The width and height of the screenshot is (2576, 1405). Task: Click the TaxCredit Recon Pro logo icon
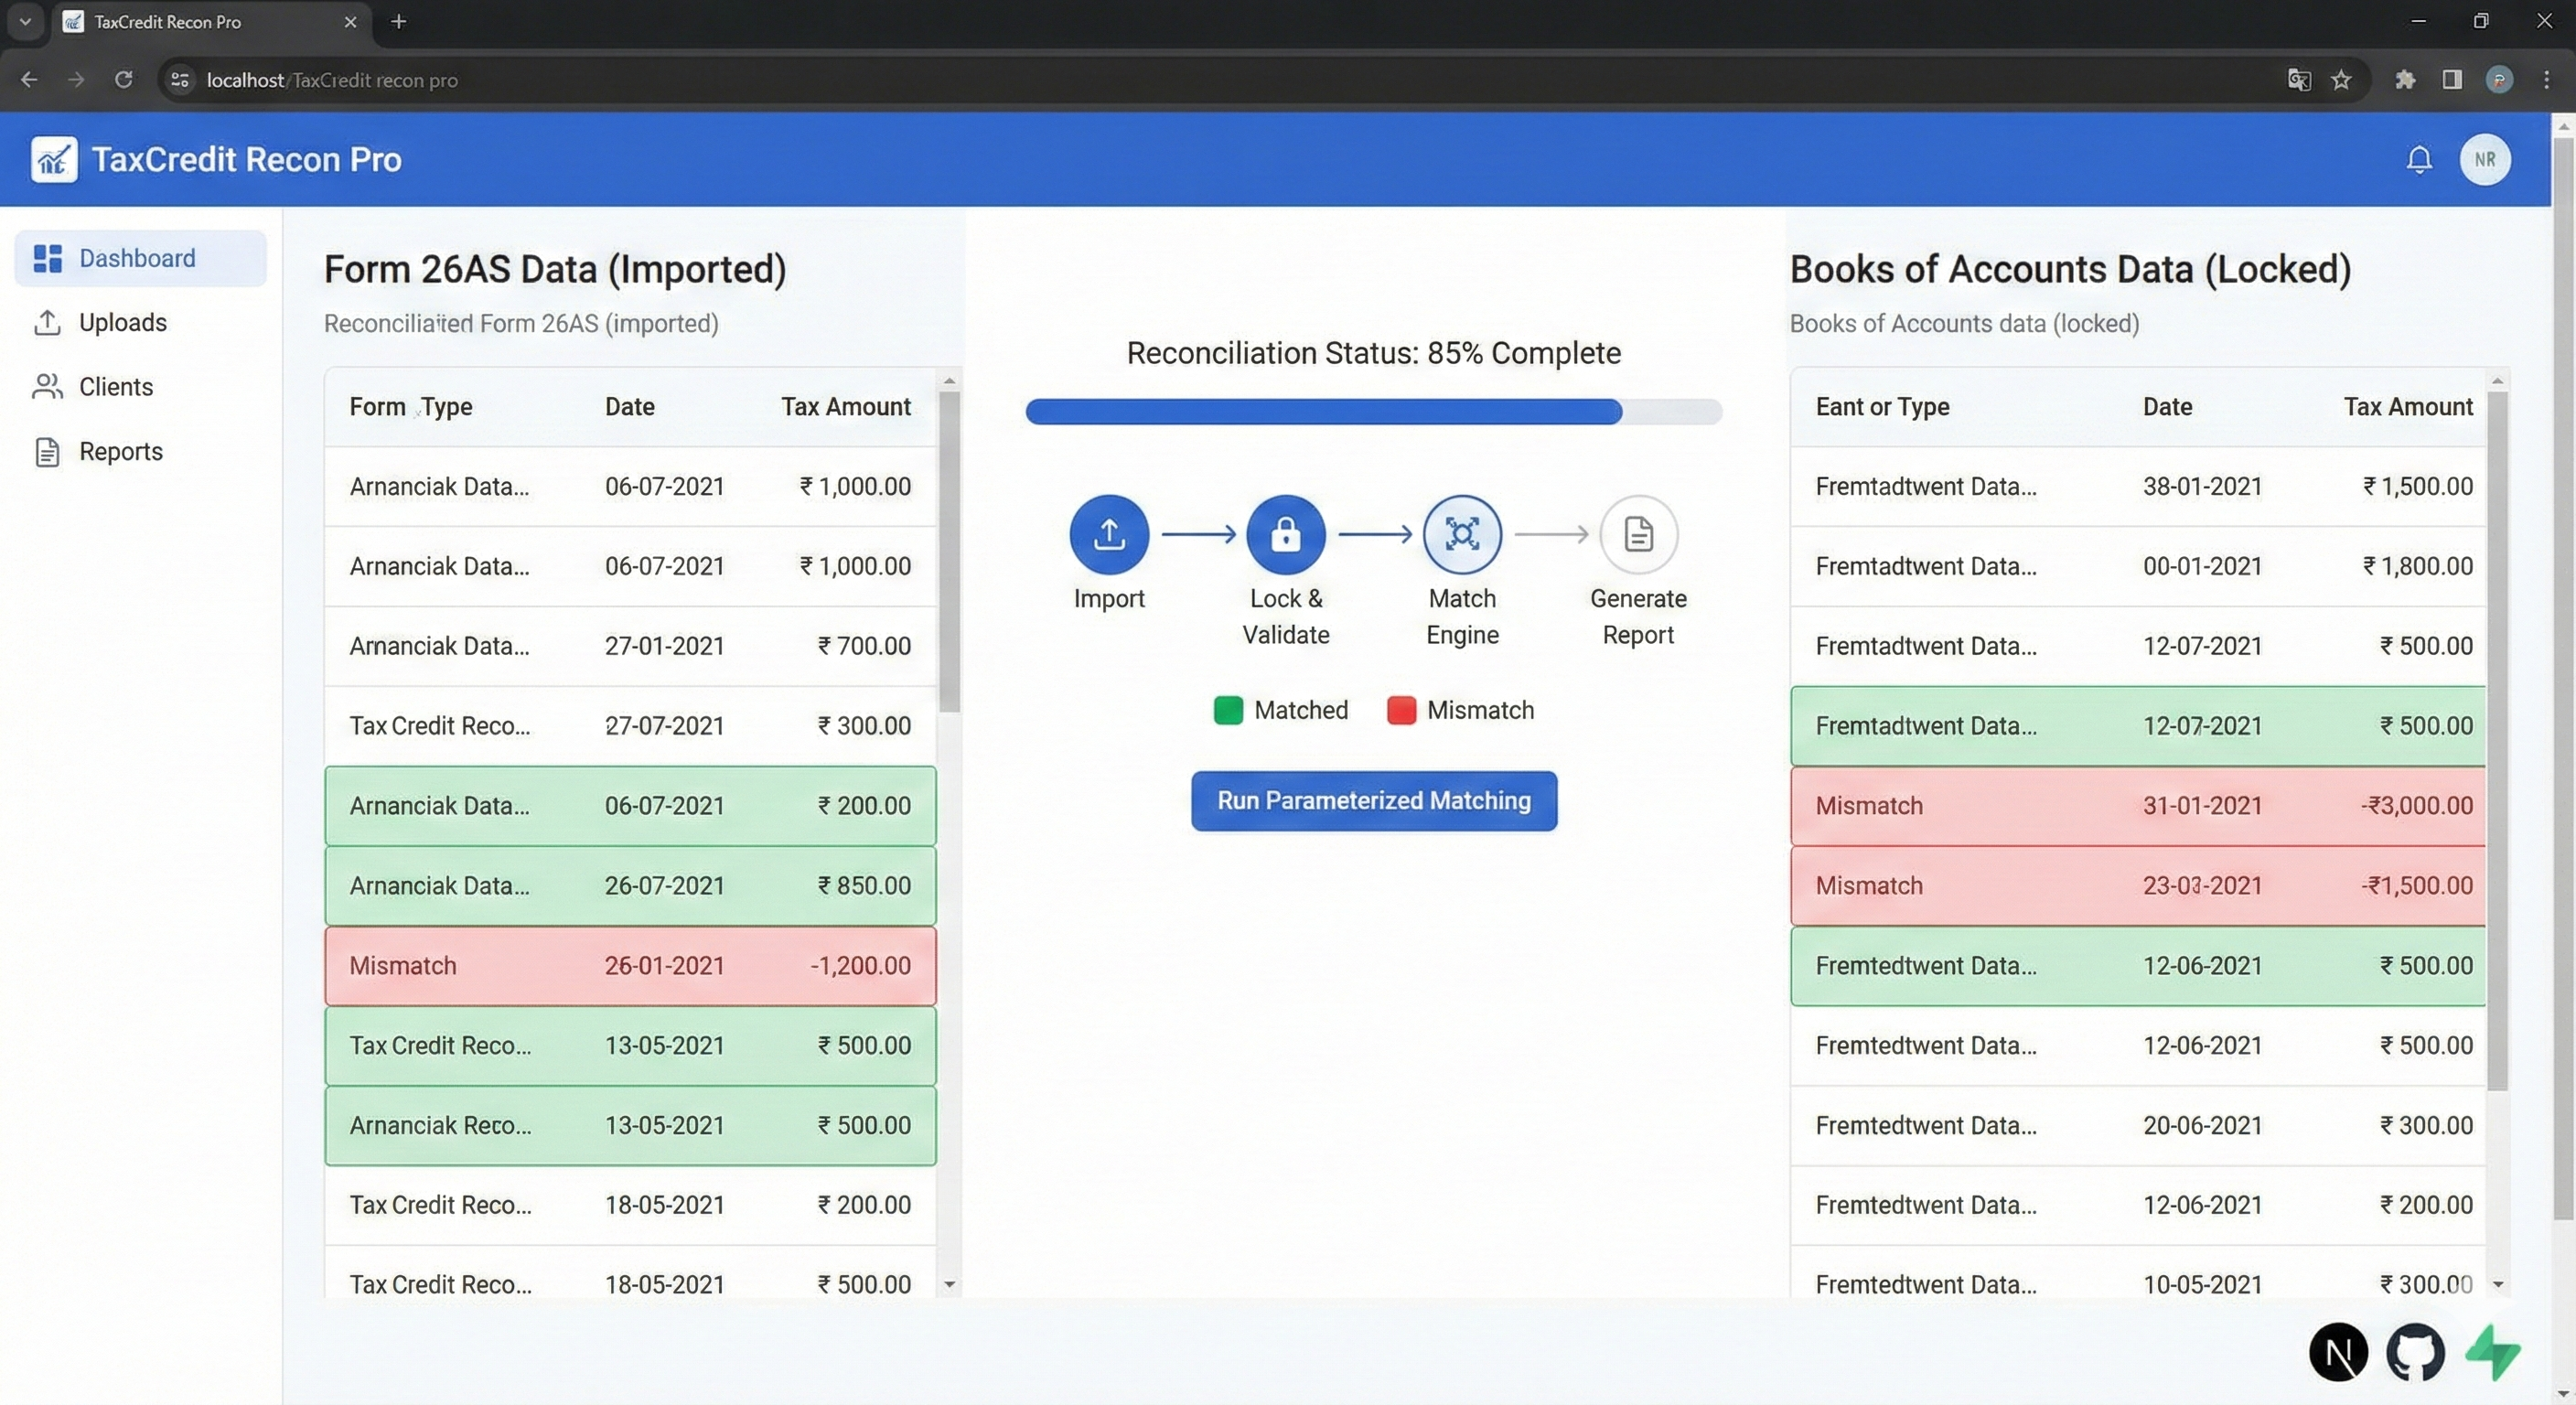pyautogui.click(x=54, y=160)
